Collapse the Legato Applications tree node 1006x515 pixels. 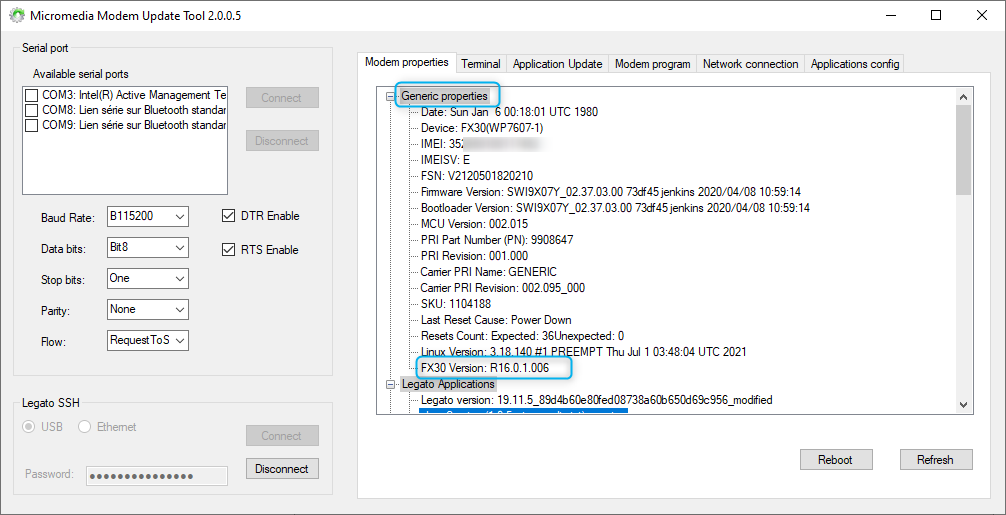click(391, 384)
